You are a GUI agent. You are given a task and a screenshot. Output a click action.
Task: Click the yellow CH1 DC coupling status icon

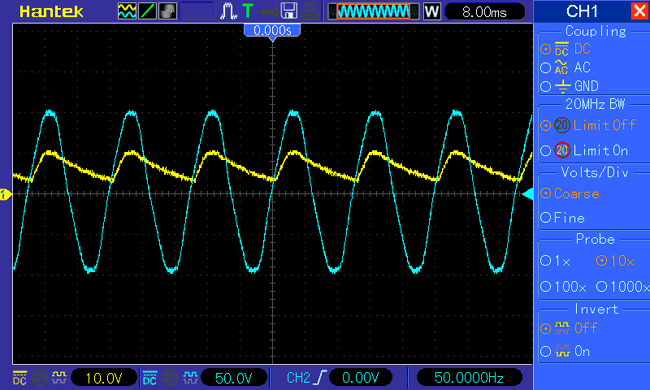tap(20, 378)
